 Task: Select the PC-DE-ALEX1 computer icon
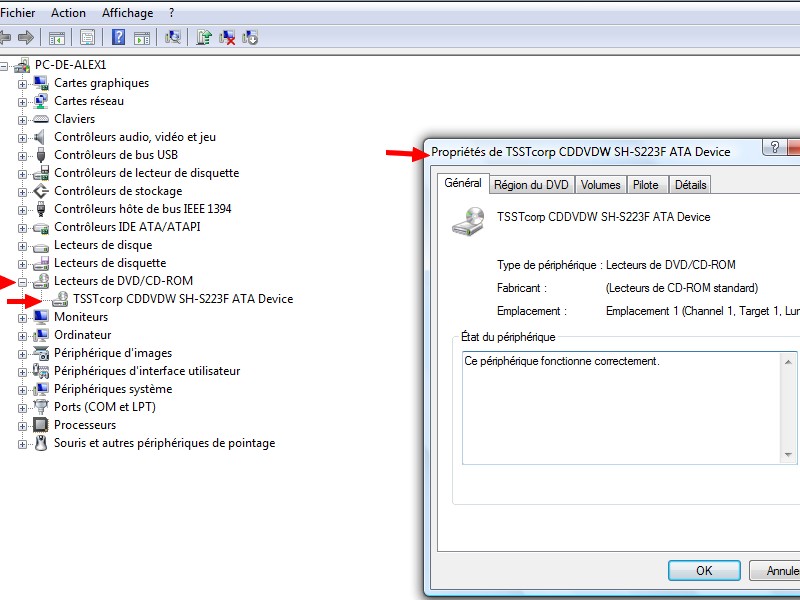point(22,65)
